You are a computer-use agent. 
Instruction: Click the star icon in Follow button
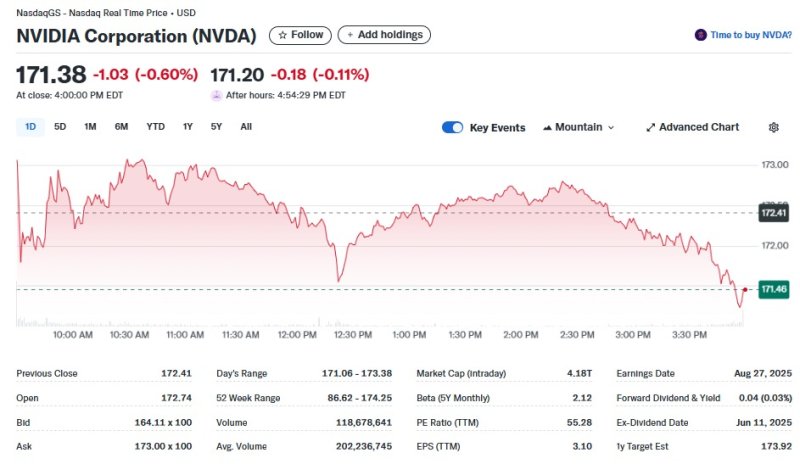tap(283, 35)
